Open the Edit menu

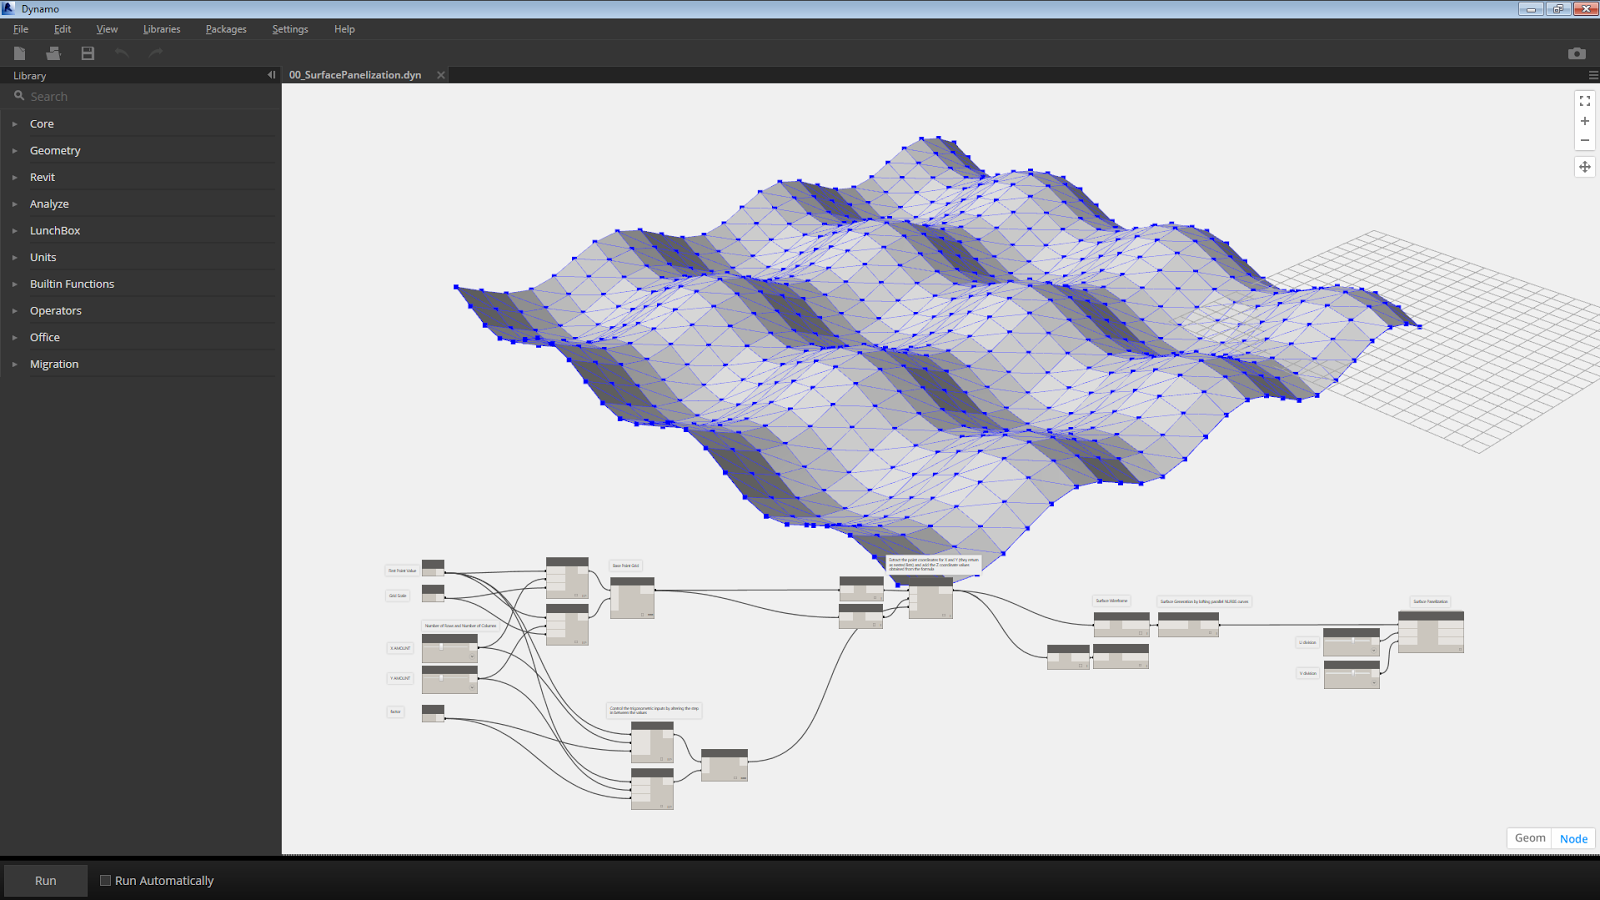tap(62, 29)
